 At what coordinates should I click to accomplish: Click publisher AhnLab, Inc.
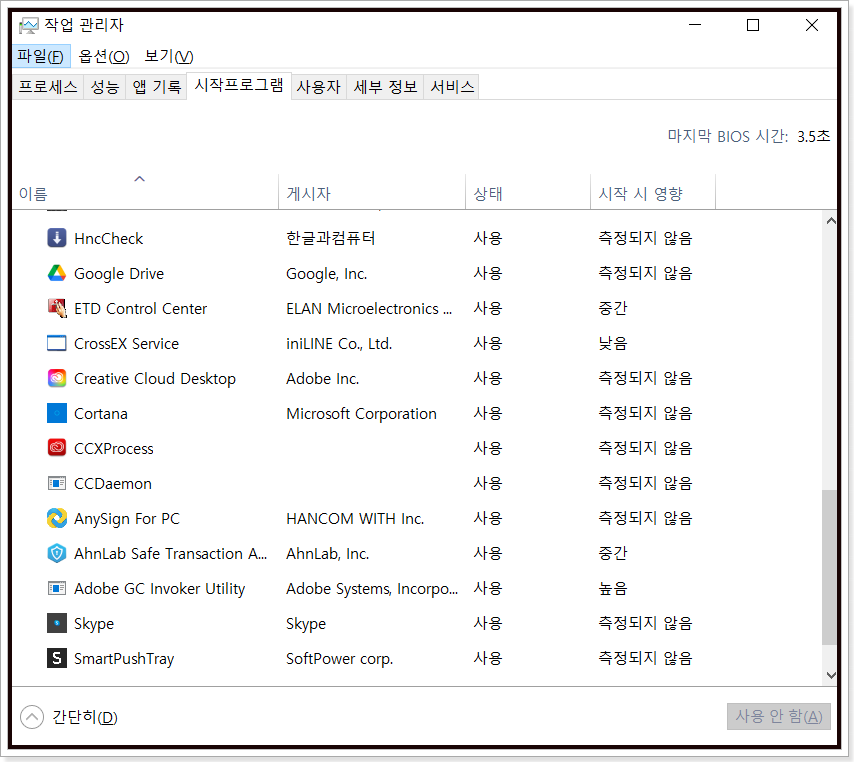(x=328, y=554)
